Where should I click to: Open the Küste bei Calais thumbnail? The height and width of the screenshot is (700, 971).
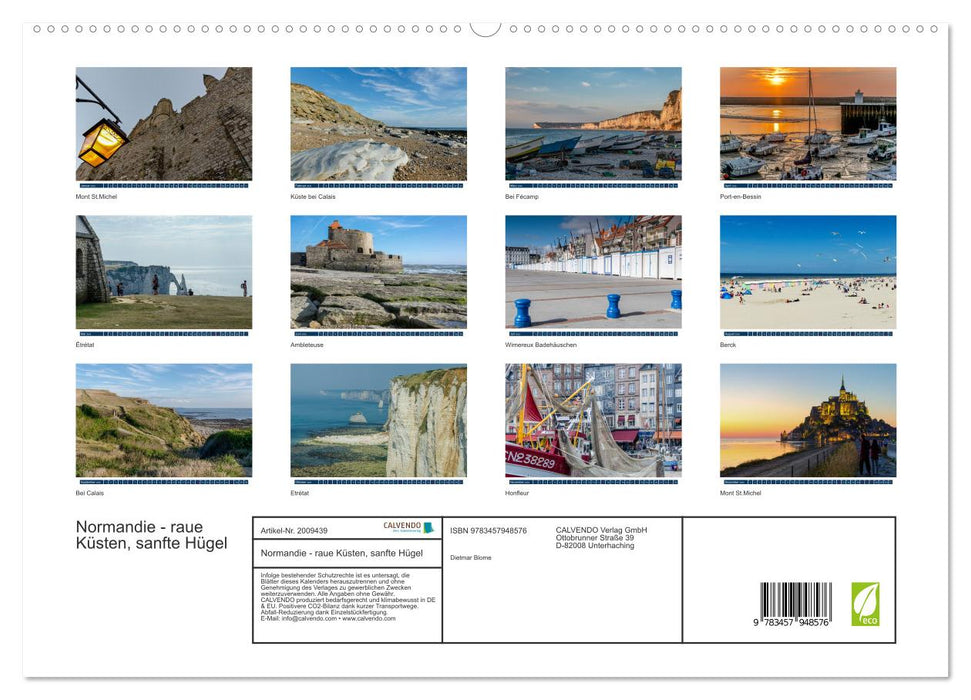coord(378,124)
